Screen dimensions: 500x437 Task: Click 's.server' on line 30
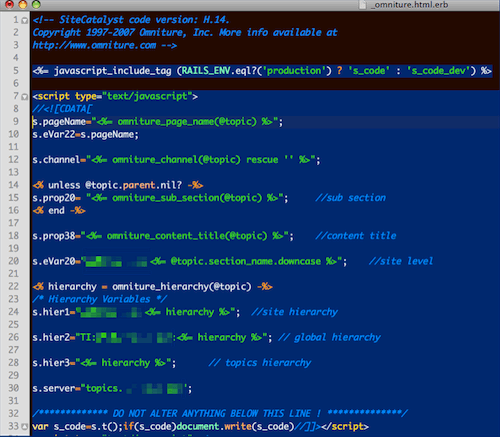pyautogui.click(x=54, y=388)
